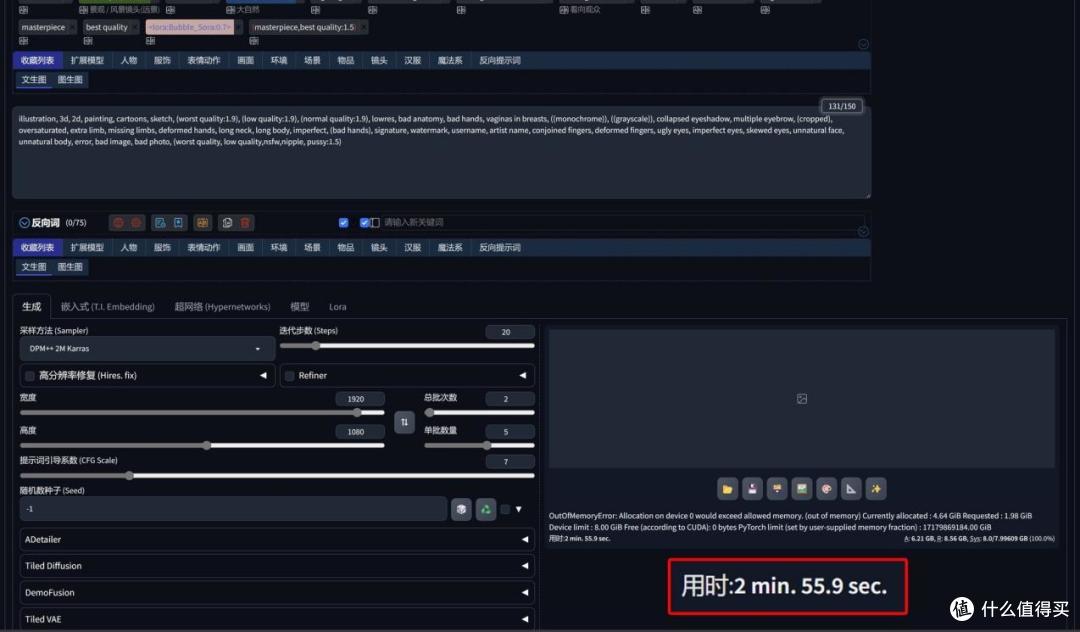Image resolution: width=1080 pixels, height=632 pixels.
Task: Enable the 高分辨率修复 (Hires. fix) checkbox
Action: 30,376
